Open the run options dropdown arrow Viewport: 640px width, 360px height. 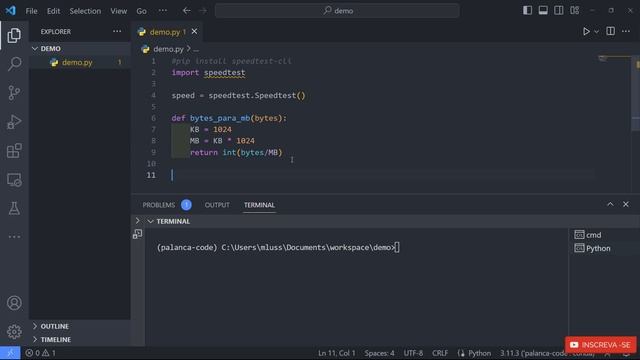(x=596, y=31)
